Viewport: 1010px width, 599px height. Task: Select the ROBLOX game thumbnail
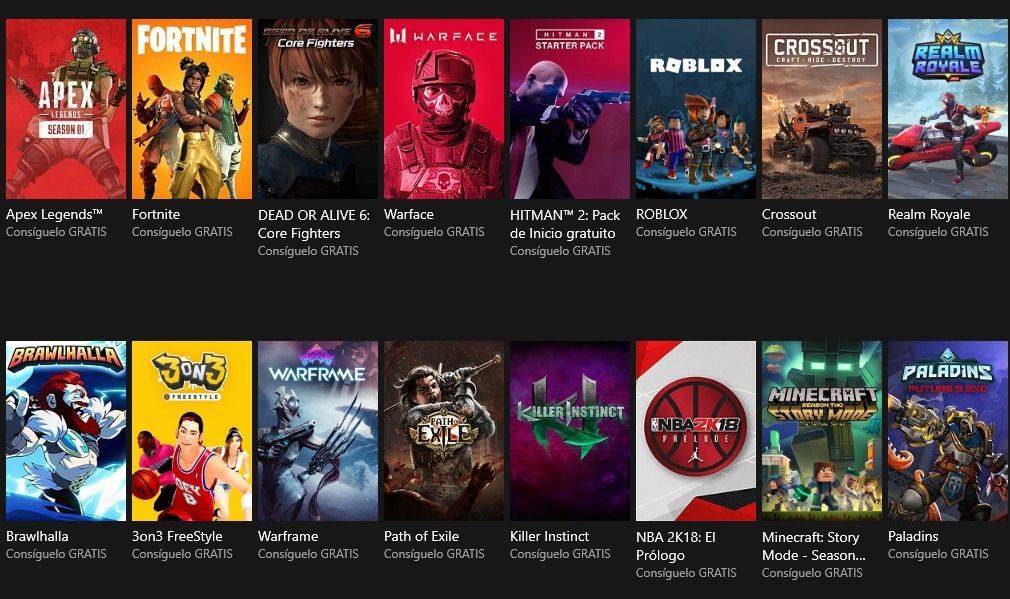click(696, 109)
